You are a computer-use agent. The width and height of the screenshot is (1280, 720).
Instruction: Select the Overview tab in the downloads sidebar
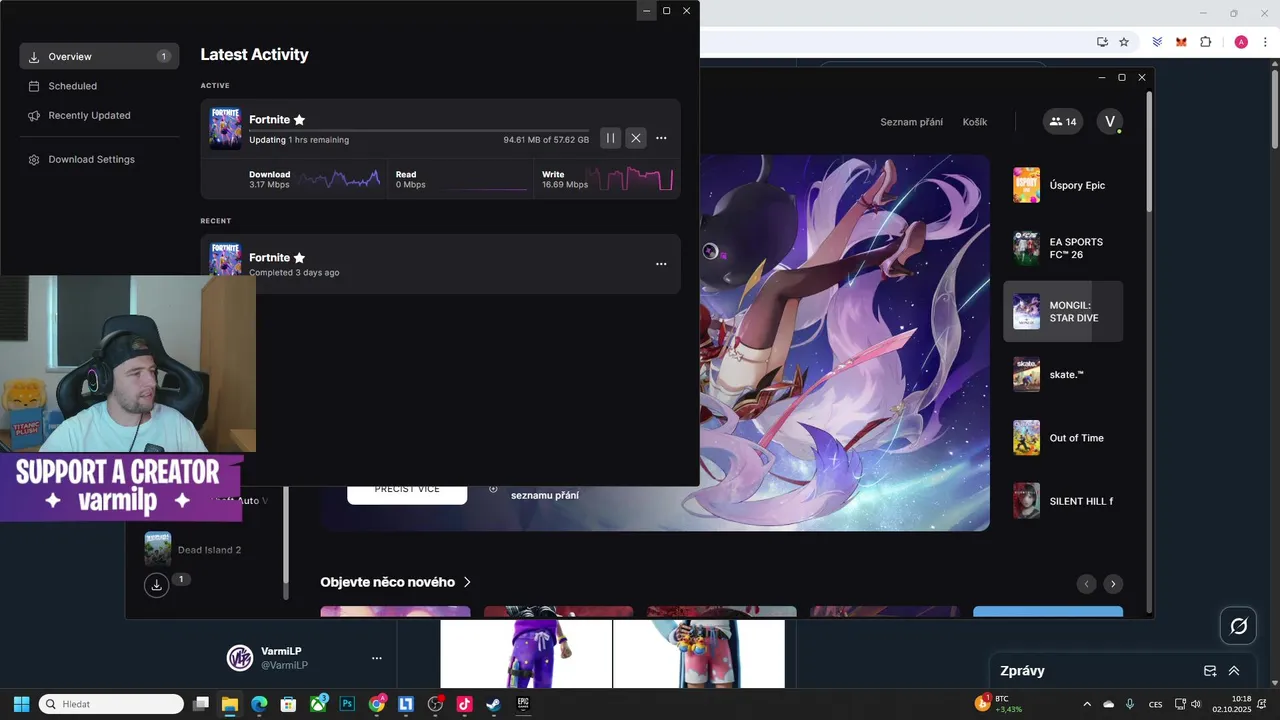click(99, 56)
